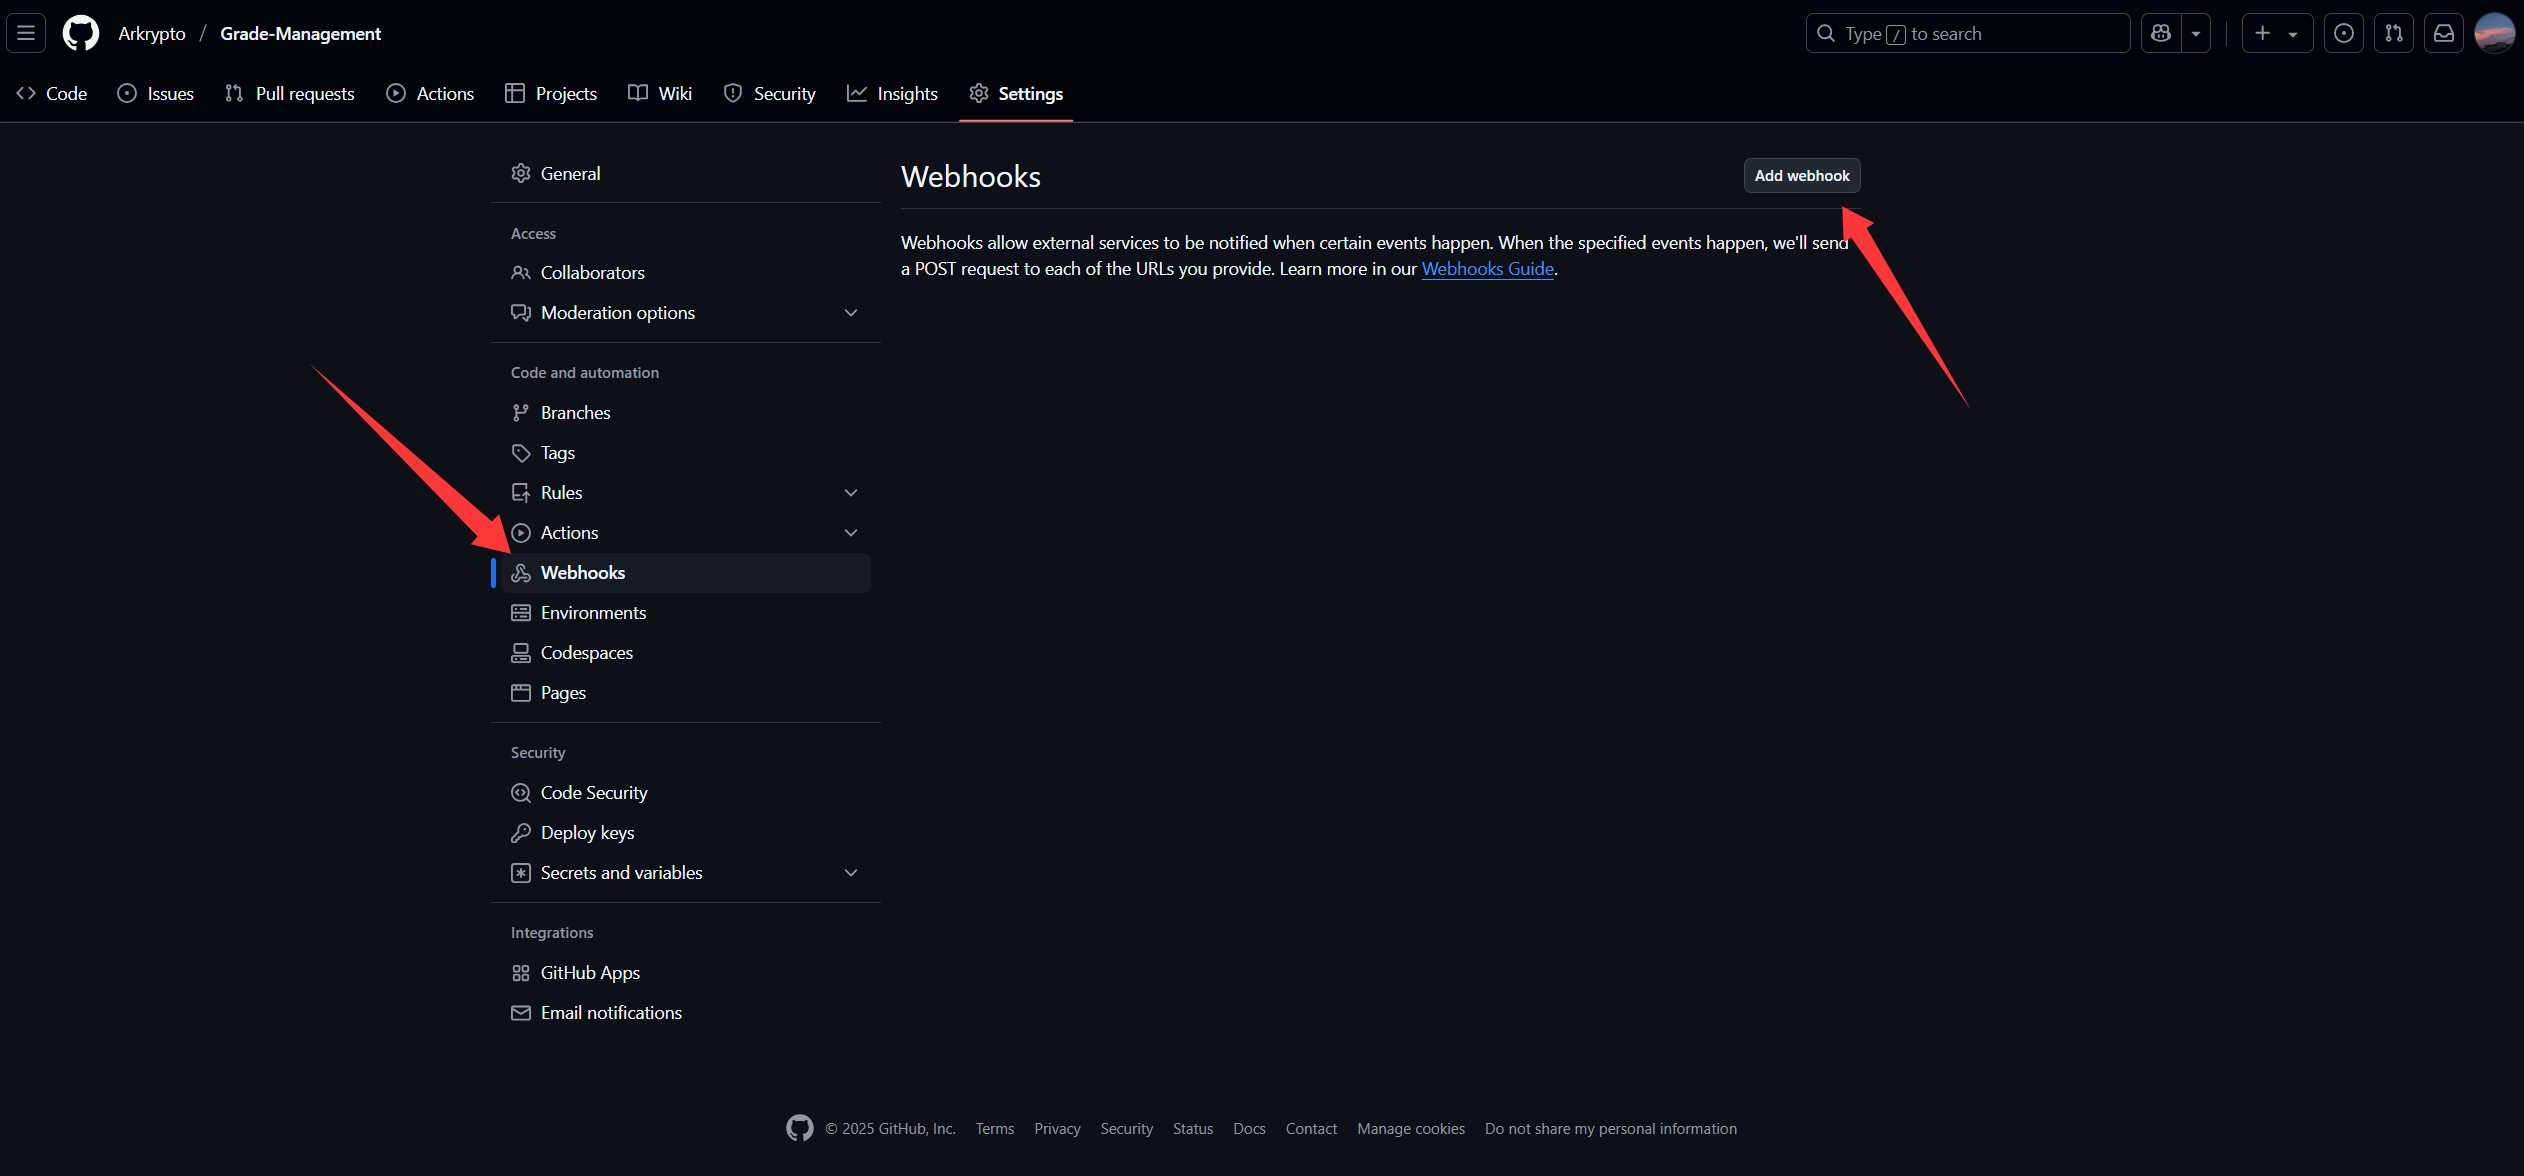The height and width of the screenshot is (1176, 2524).
Task: Expand the Moderation options section
Action: click(x=850, y=313)
